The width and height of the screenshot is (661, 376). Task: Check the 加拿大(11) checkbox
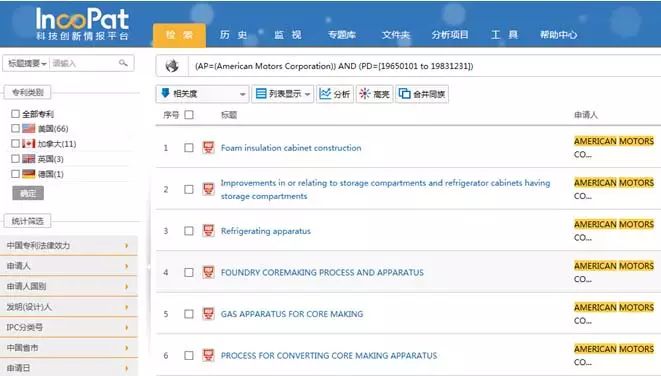15,144
